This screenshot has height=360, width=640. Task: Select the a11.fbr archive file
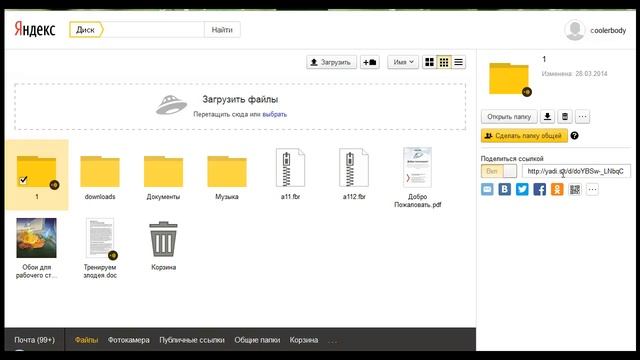pyautogui.click(x=290, y=168)
